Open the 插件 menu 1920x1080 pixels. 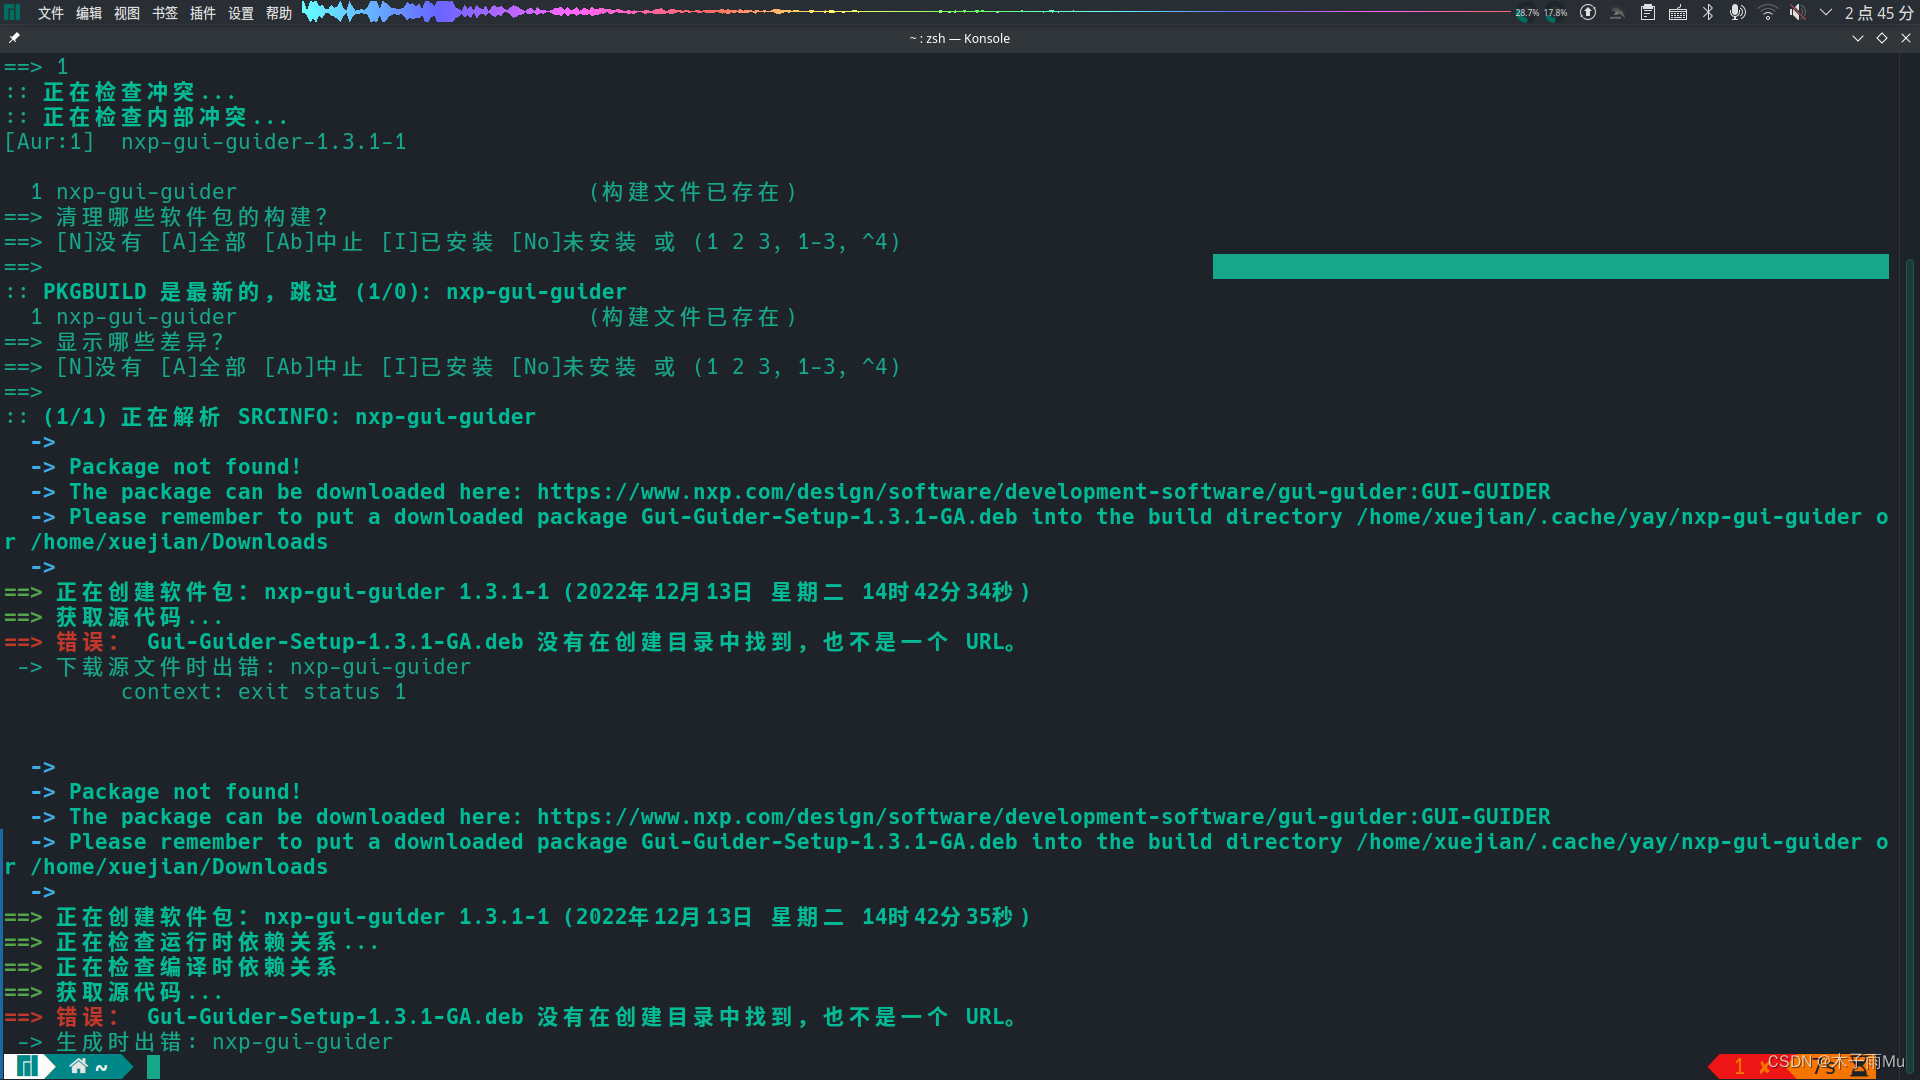(x=203, y=13)
